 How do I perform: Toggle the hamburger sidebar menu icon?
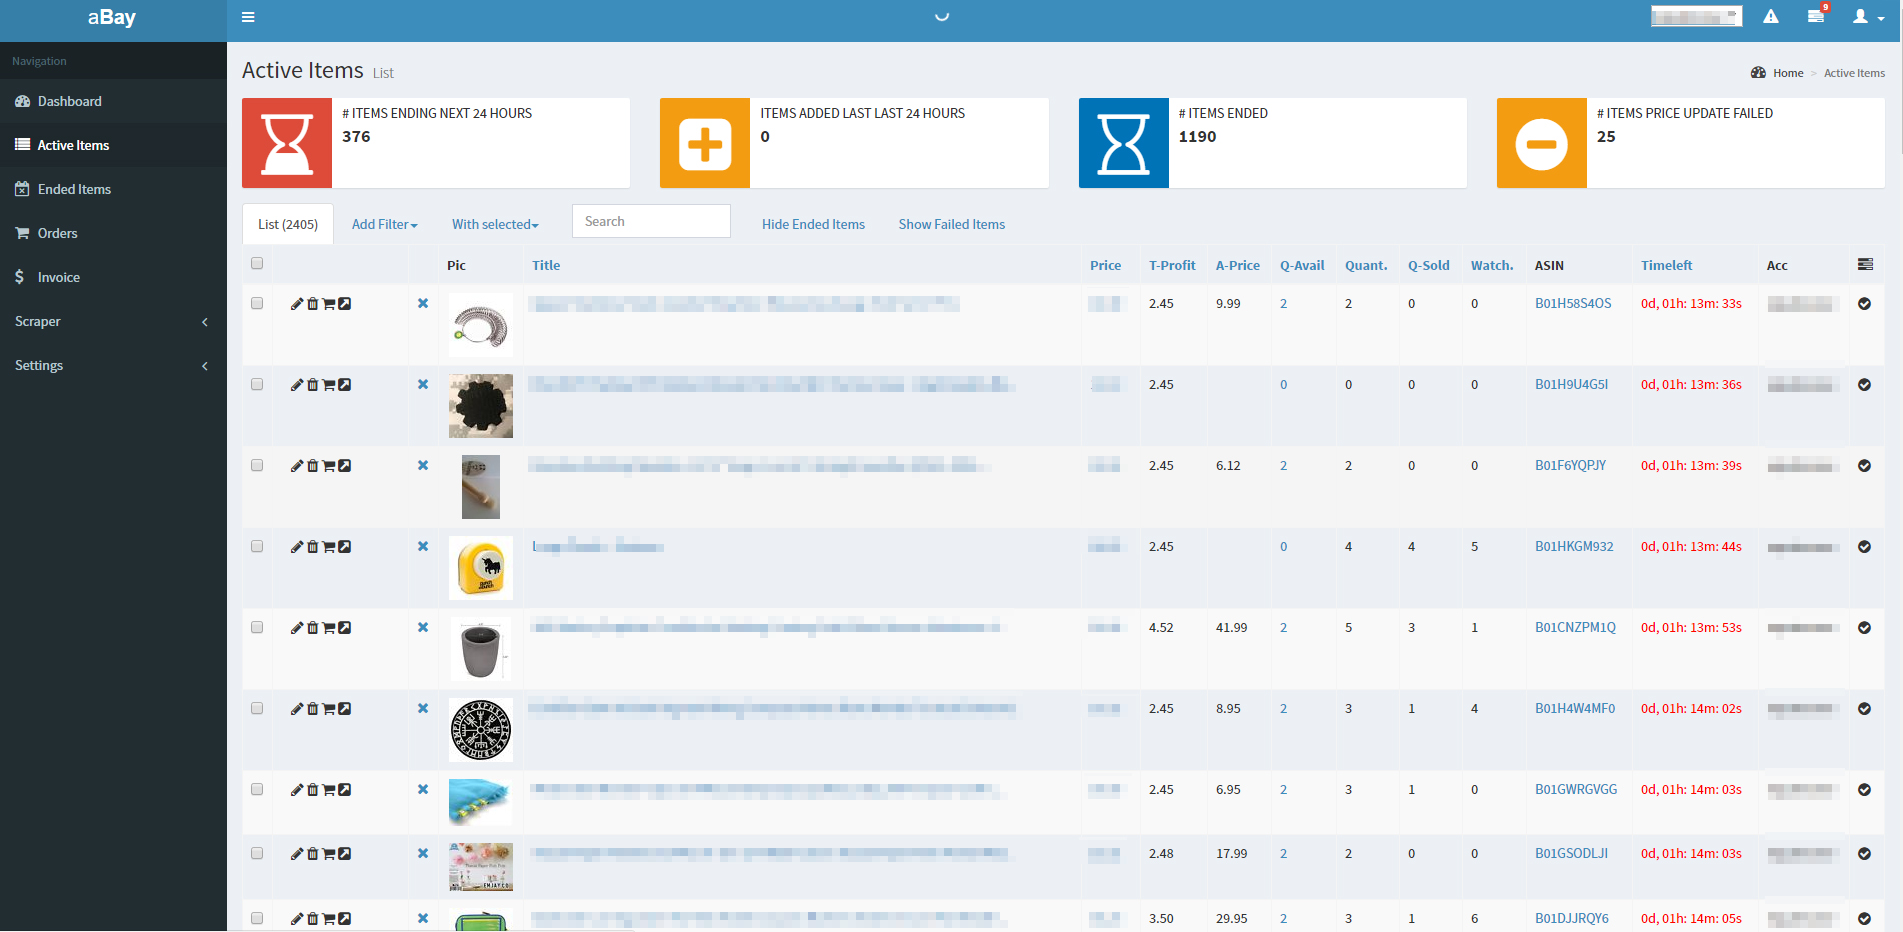pos(248,17)
